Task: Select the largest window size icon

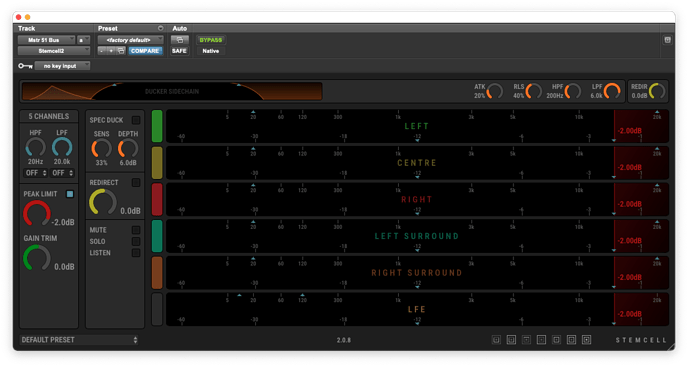Action: [x=586, y=340]
